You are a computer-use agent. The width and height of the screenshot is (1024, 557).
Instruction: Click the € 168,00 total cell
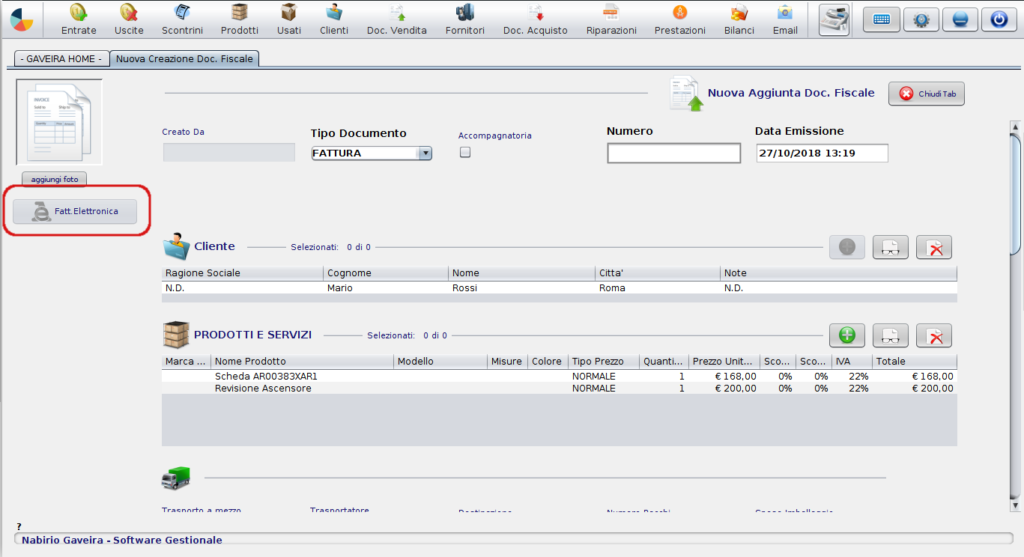click(x=914, y=376)
